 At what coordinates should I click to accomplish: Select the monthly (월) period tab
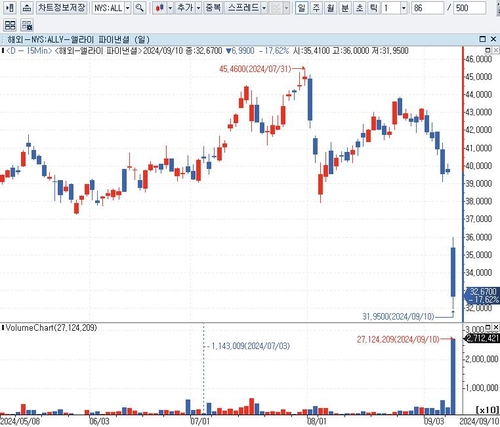(x=330, y=8)
